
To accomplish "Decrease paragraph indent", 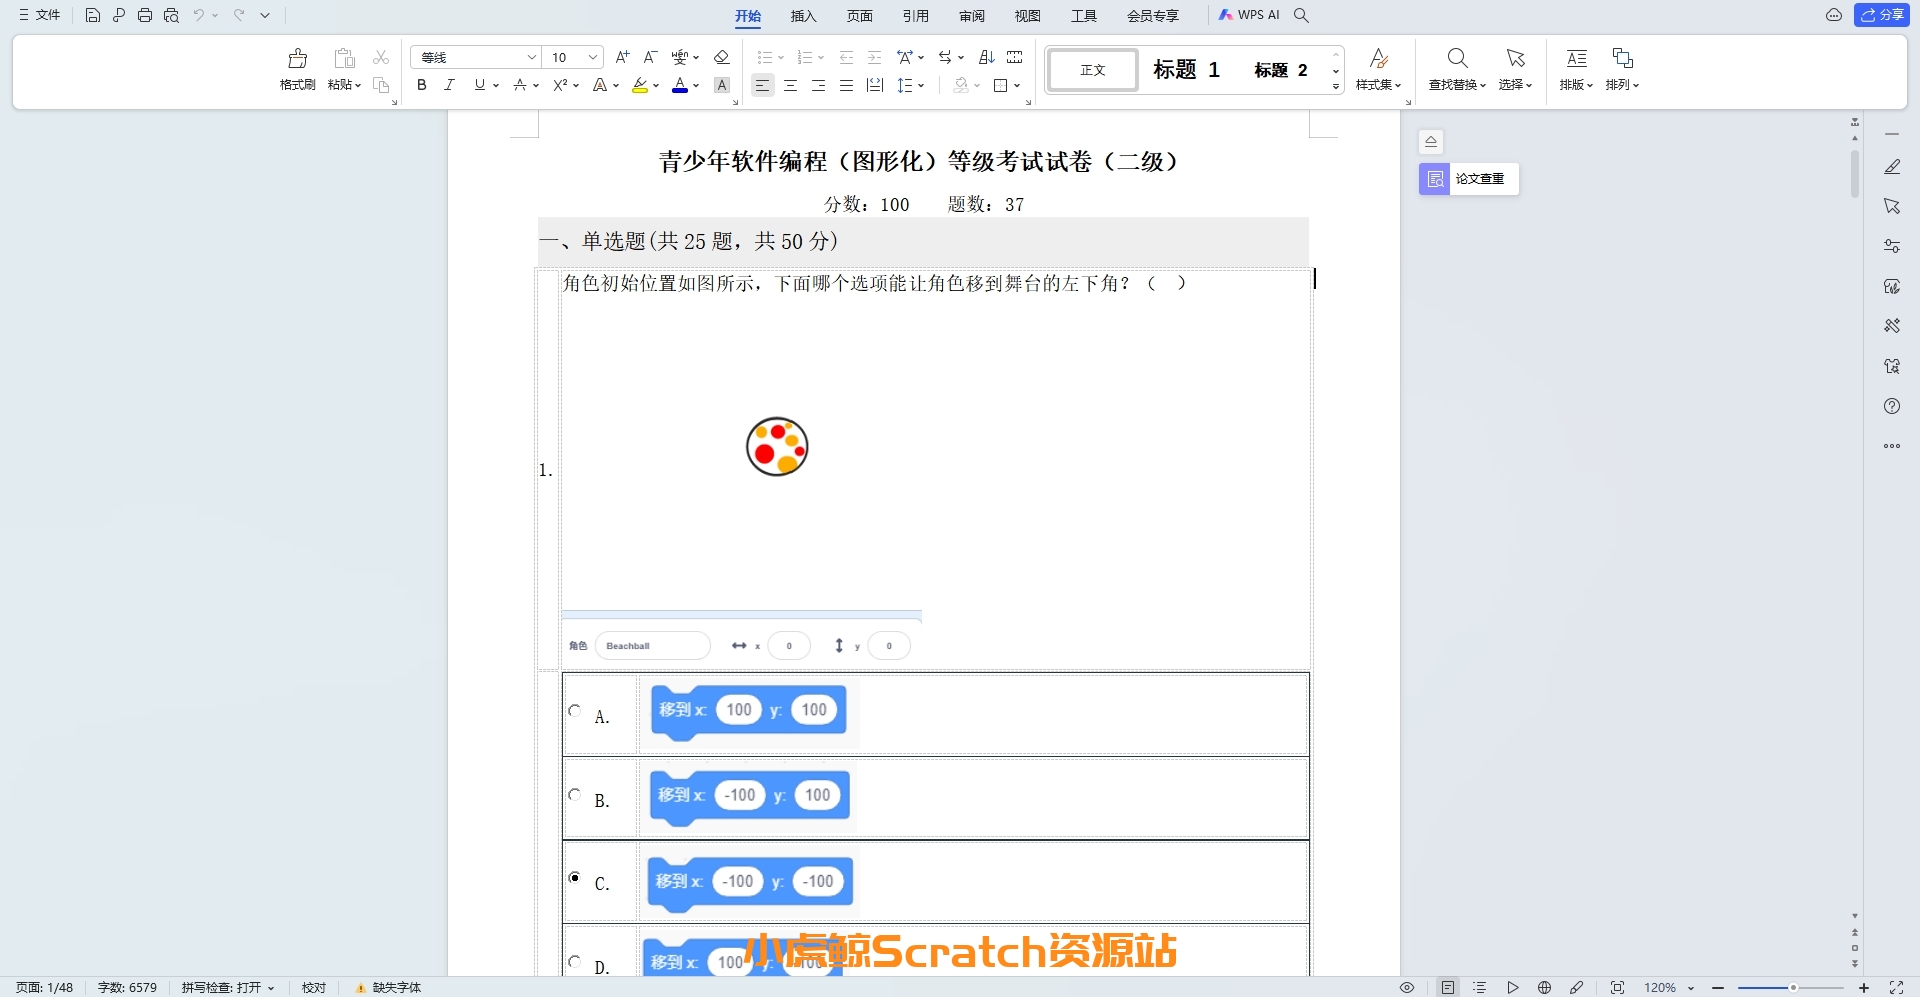I will 846,57.
